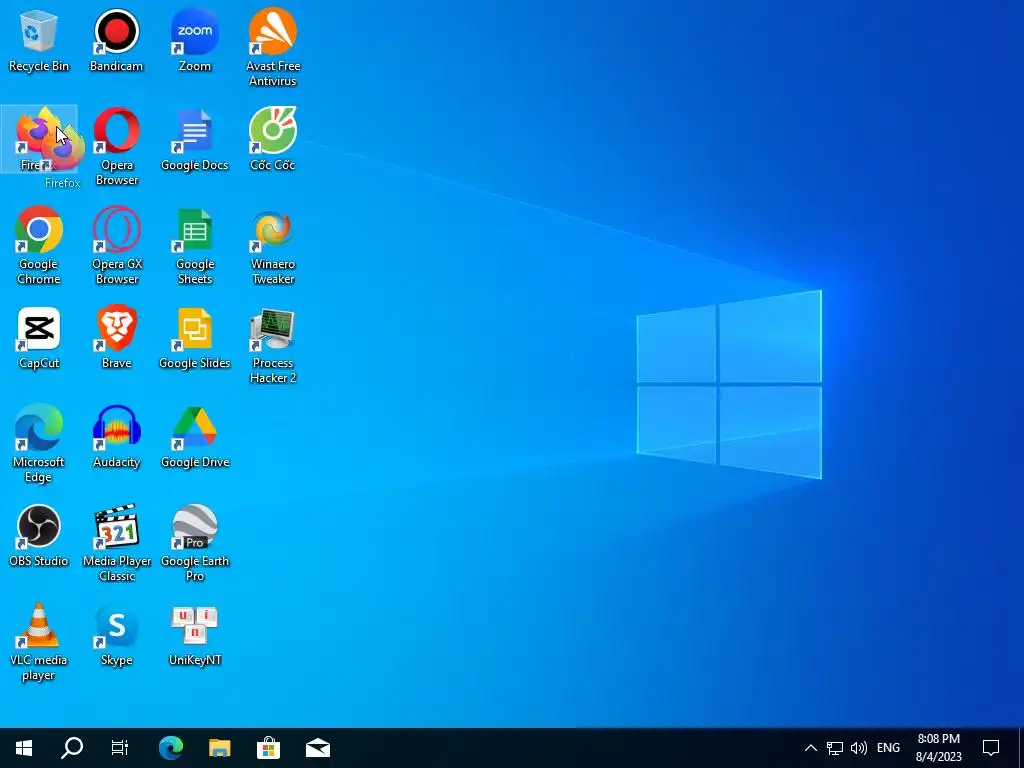Open the Action Center notifications
The image size is (1024, 768).
(x=991, y=748)
